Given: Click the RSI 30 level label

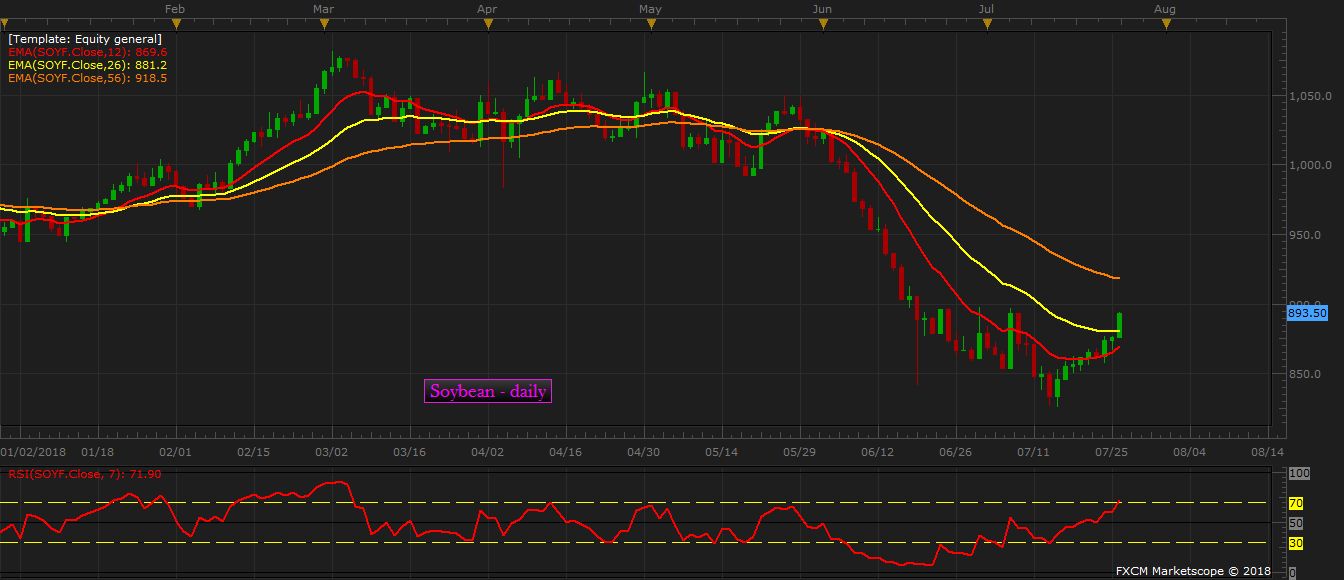Looking at the screenshot, I should point(1296,543).
